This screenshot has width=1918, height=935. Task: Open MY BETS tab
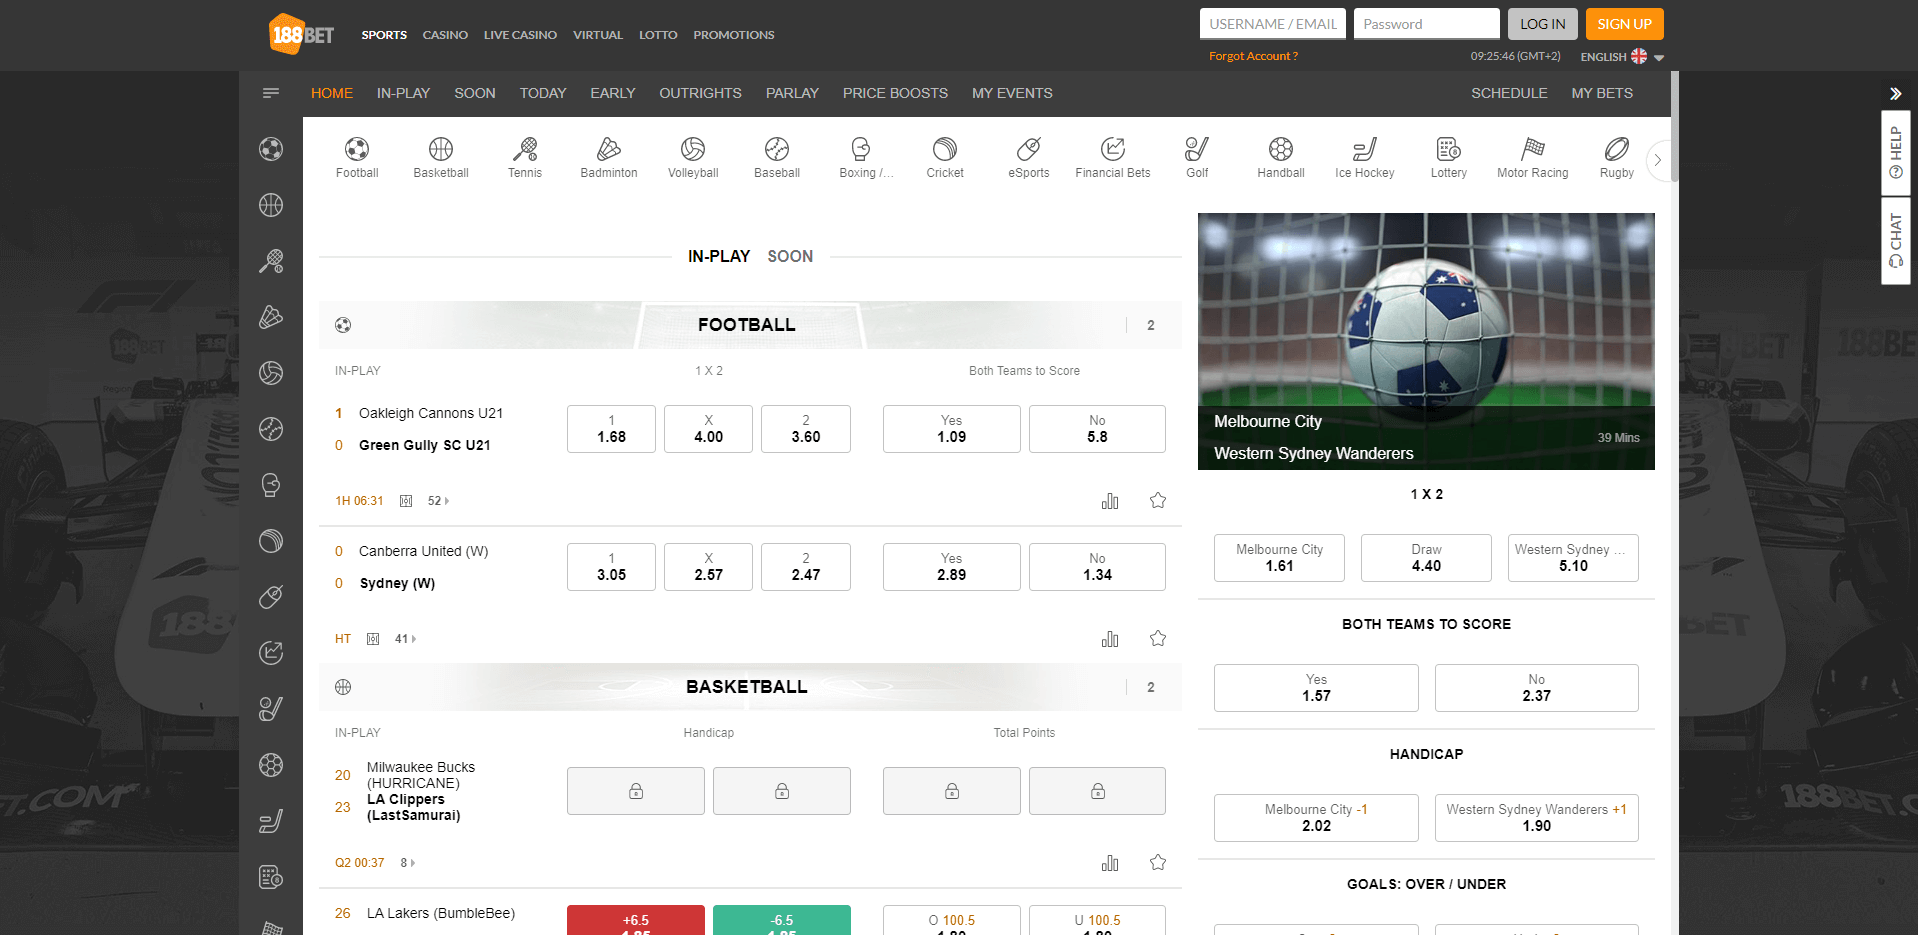click(x=1602, y=93)
